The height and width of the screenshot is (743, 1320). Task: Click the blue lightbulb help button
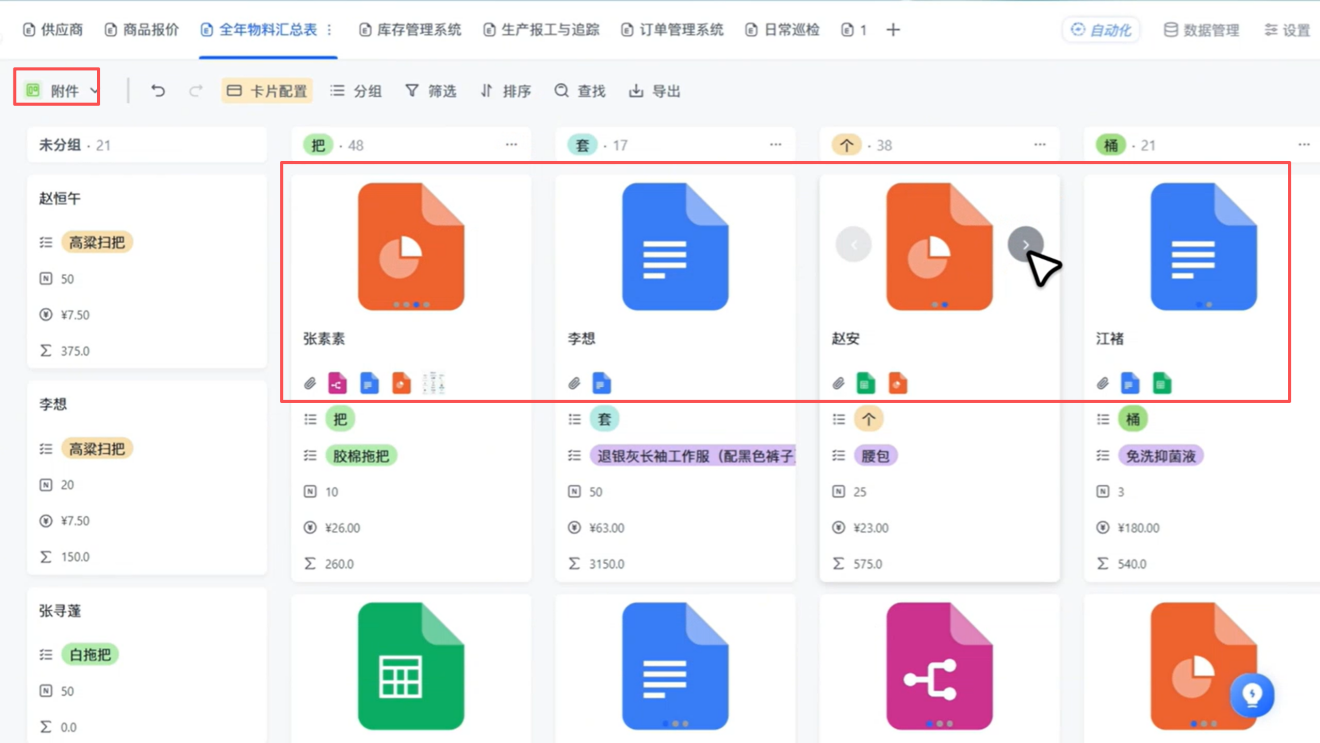tap(1252, 695)
